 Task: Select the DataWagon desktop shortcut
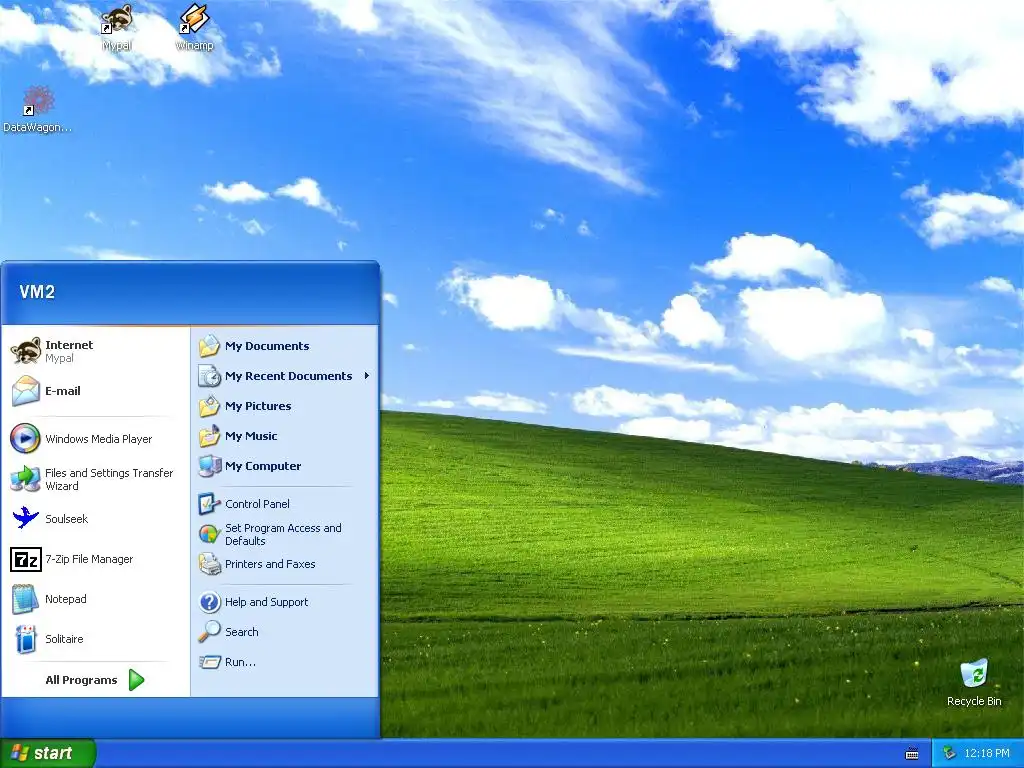point(37,110)
